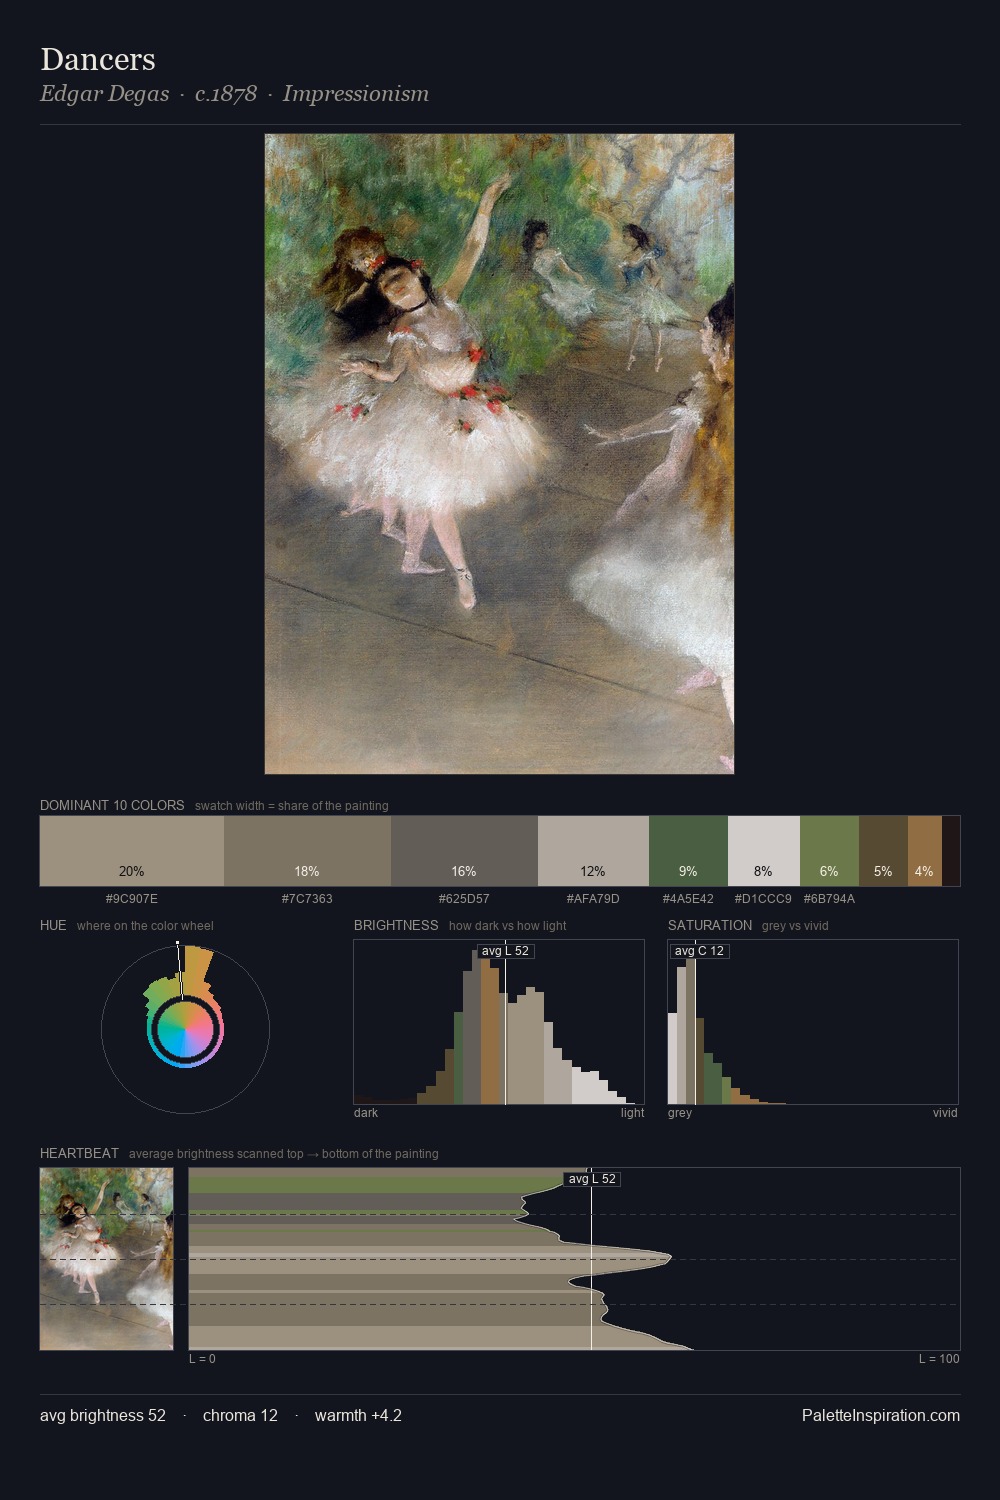Open the small painting thumbnail beside Heartbeat chart
The height and width of the screenshot is (1500, 1000).
tap(106, 1259)
